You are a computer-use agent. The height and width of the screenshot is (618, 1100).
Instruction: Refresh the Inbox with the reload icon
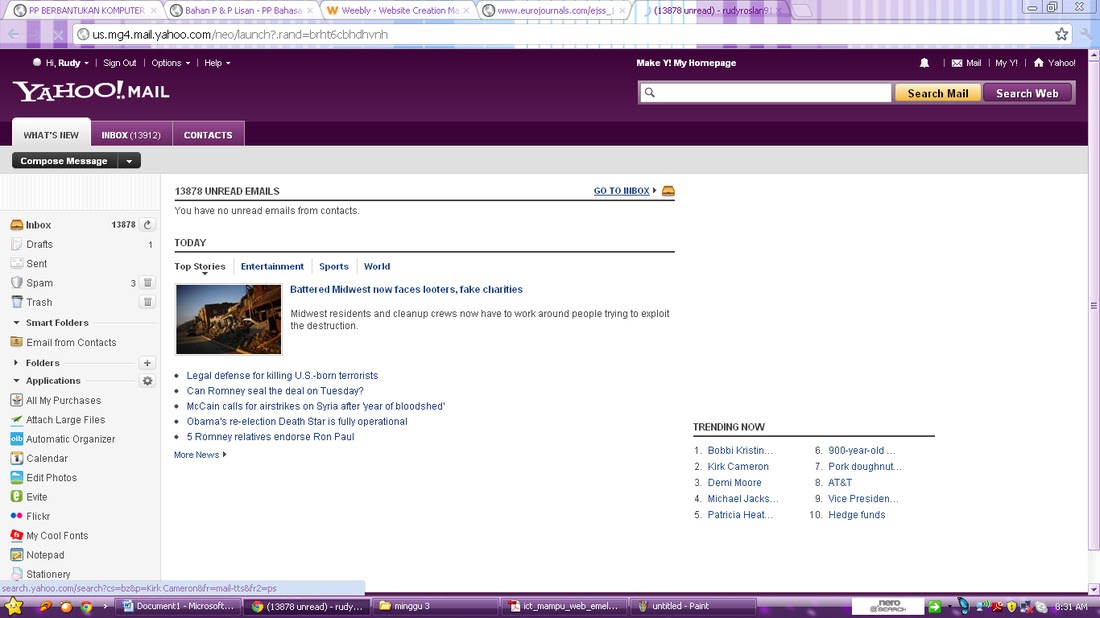tap(147, 224)
